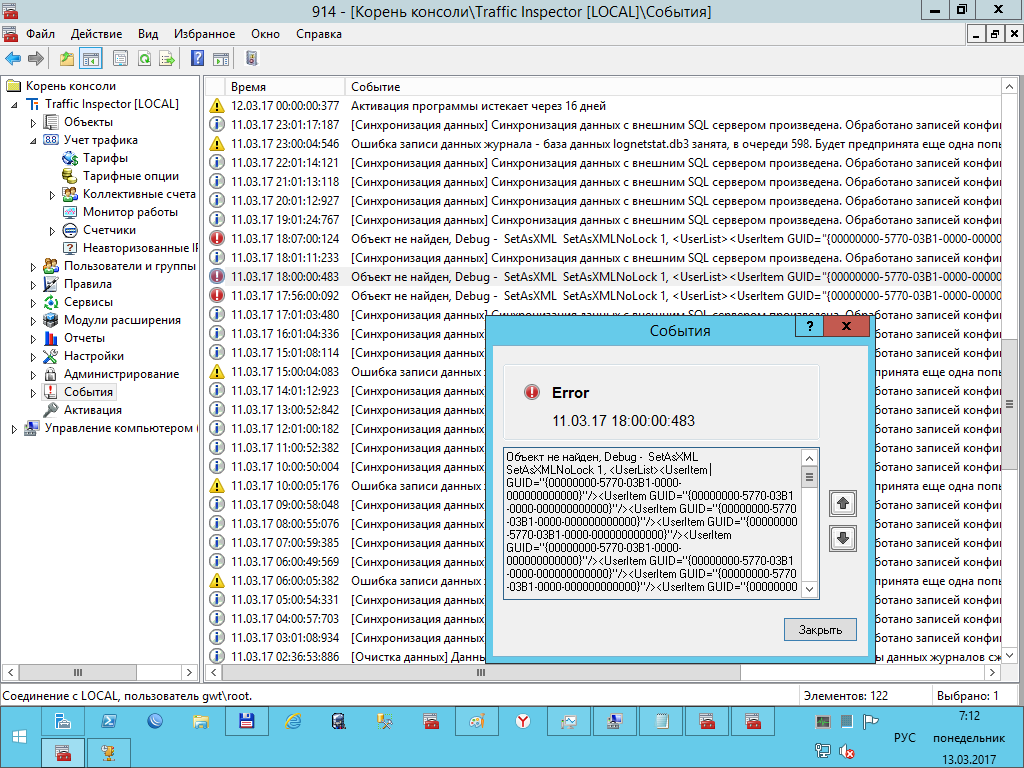The height and width of the screenshot is (768, 1024).
Task: Collapse the Учет трафика node
Action: [33, 140]
